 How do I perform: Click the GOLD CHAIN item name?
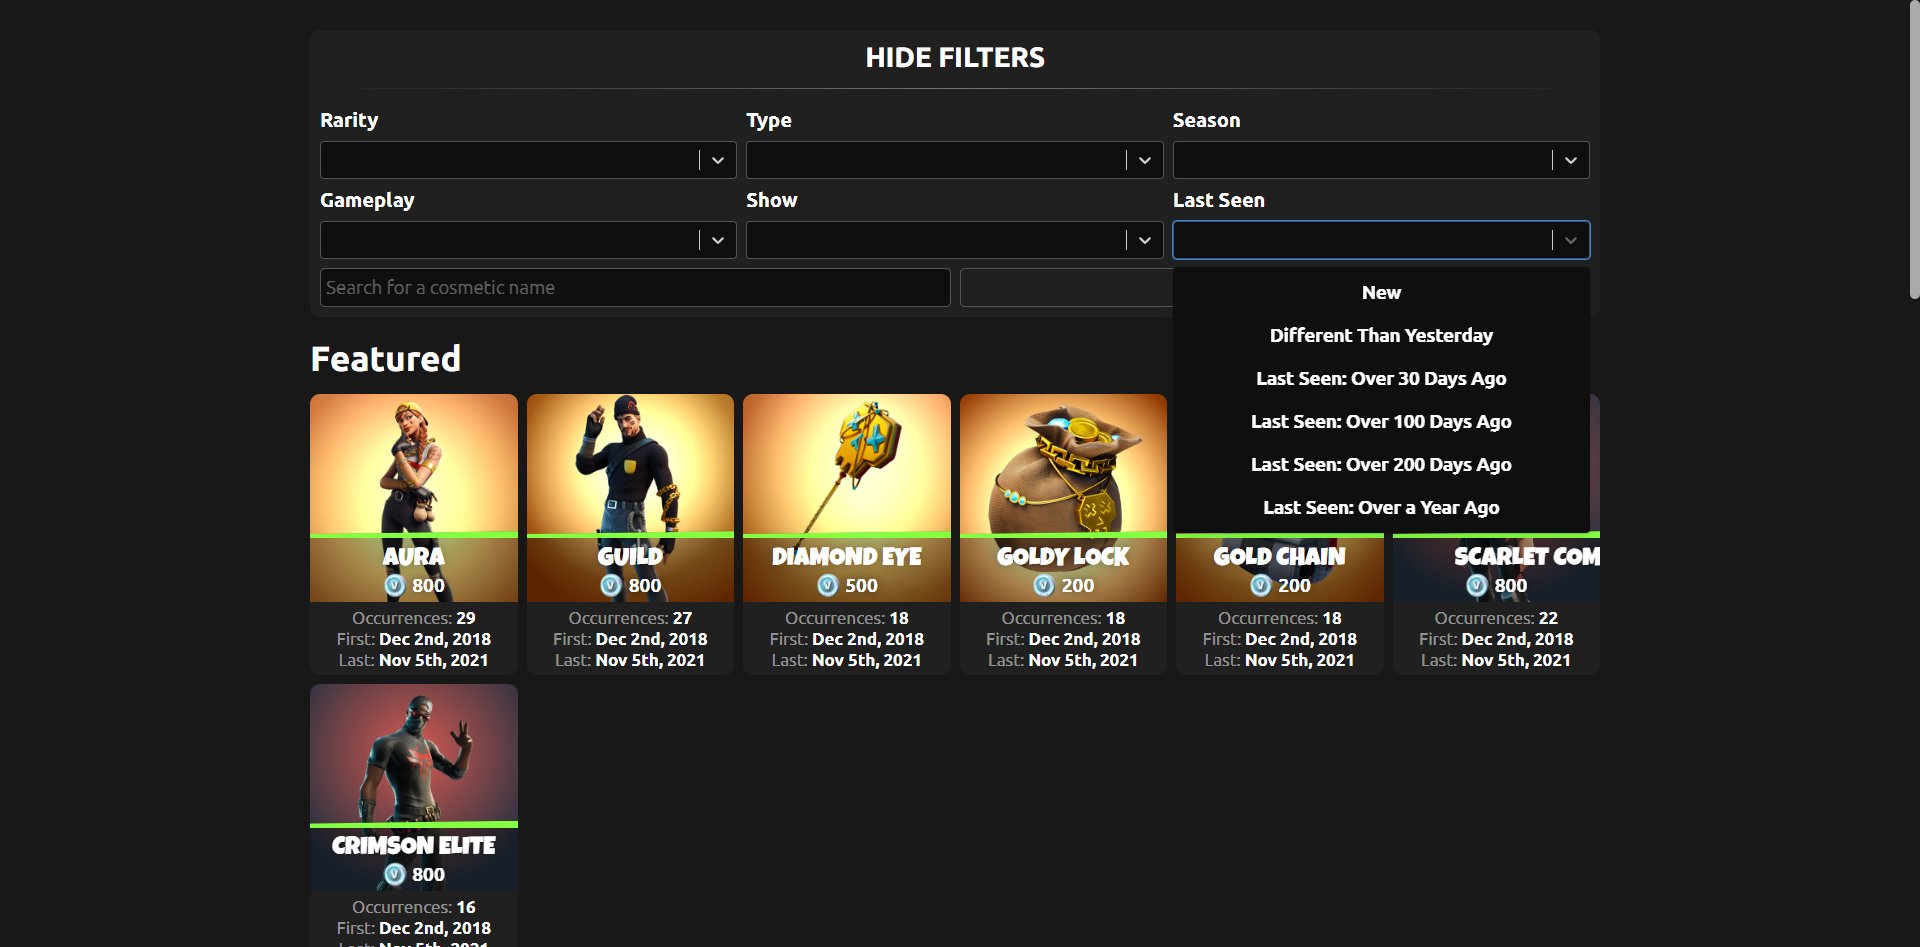pos(1280,556)
